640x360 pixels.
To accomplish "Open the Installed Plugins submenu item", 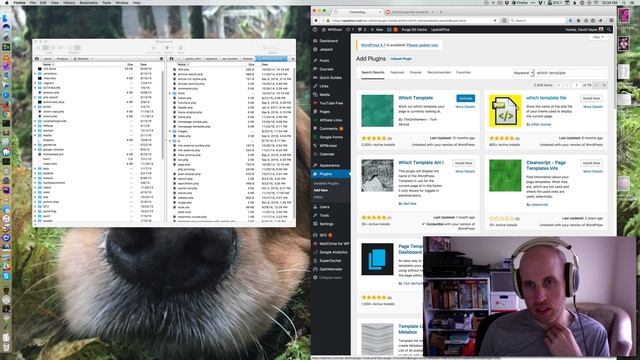I will pyautogui.click(x=326, y=184).
